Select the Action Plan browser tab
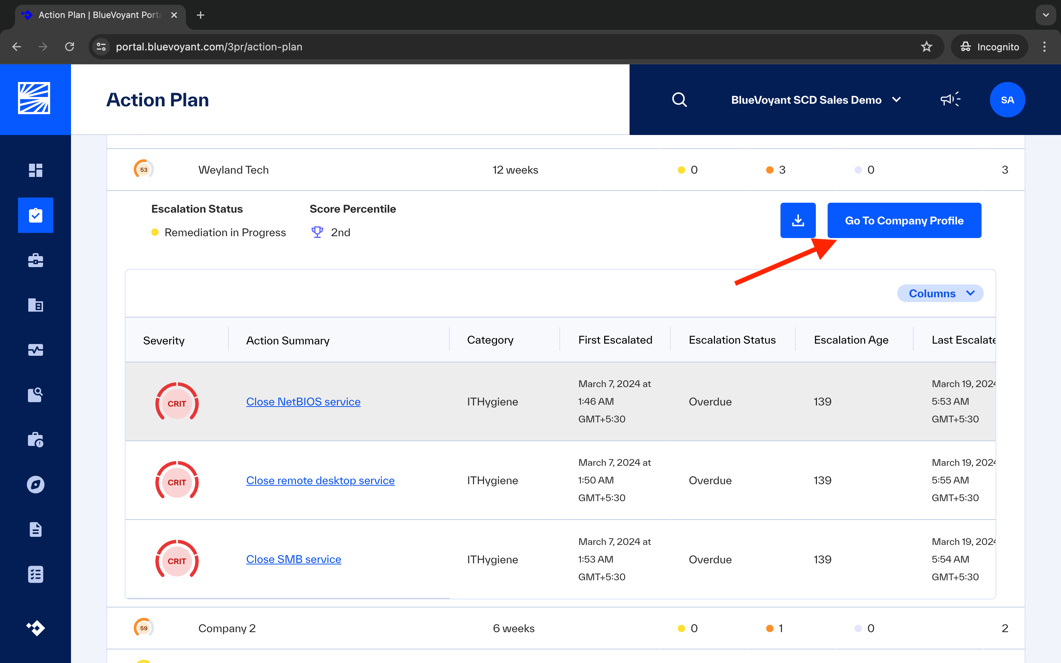 point(100,15)
